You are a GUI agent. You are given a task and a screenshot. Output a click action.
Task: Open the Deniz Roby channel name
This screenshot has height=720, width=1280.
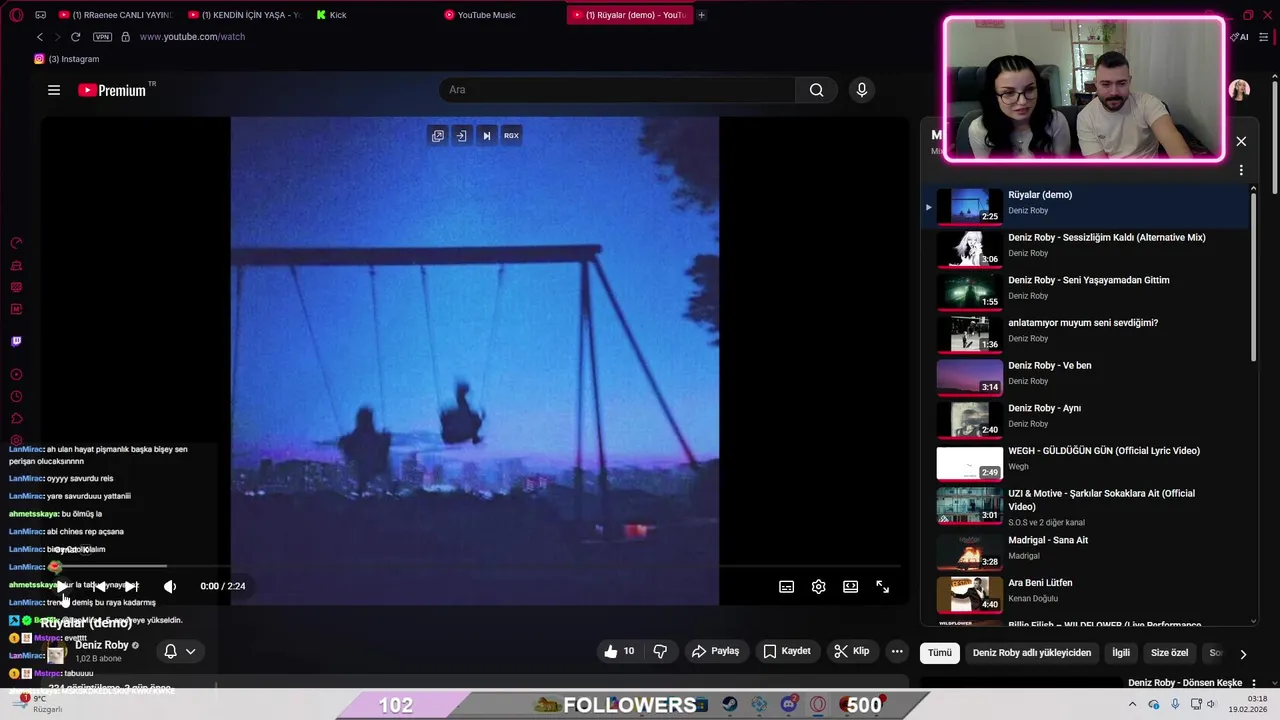[102, 645]
